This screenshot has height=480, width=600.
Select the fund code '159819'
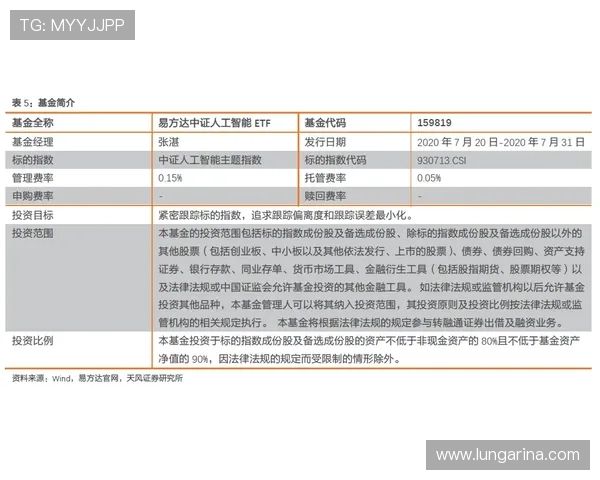(434, 123)
